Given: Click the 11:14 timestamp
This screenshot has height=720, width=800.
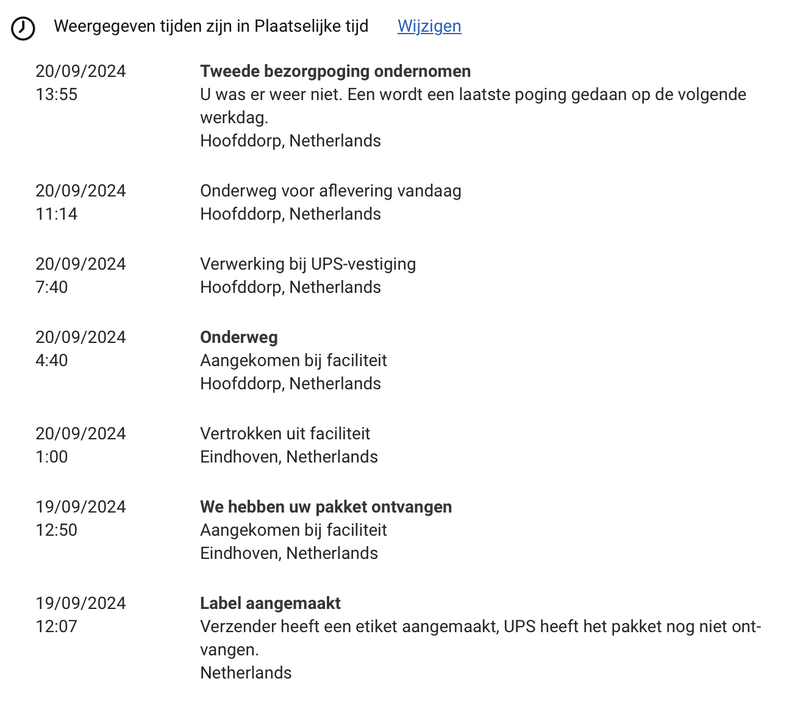Looking at the screenshot, I should (x=56, y=214).
